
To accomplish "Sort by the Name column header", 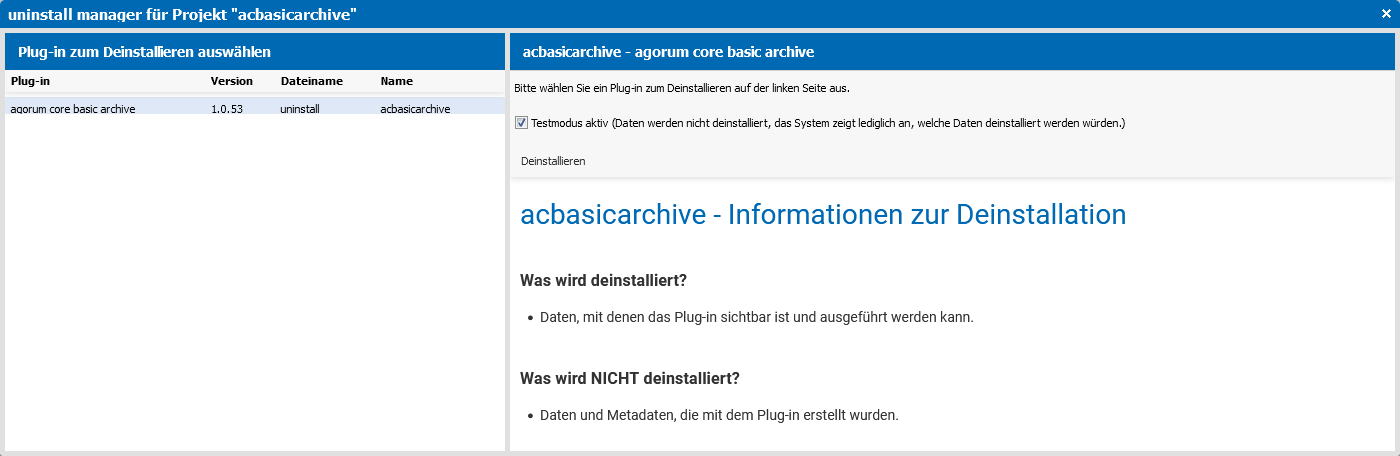I will tap(438, 81).
